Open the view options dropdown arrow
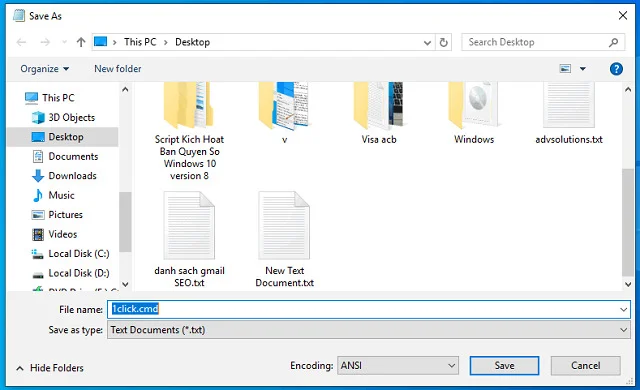The image size is (640, 390). 583,69
